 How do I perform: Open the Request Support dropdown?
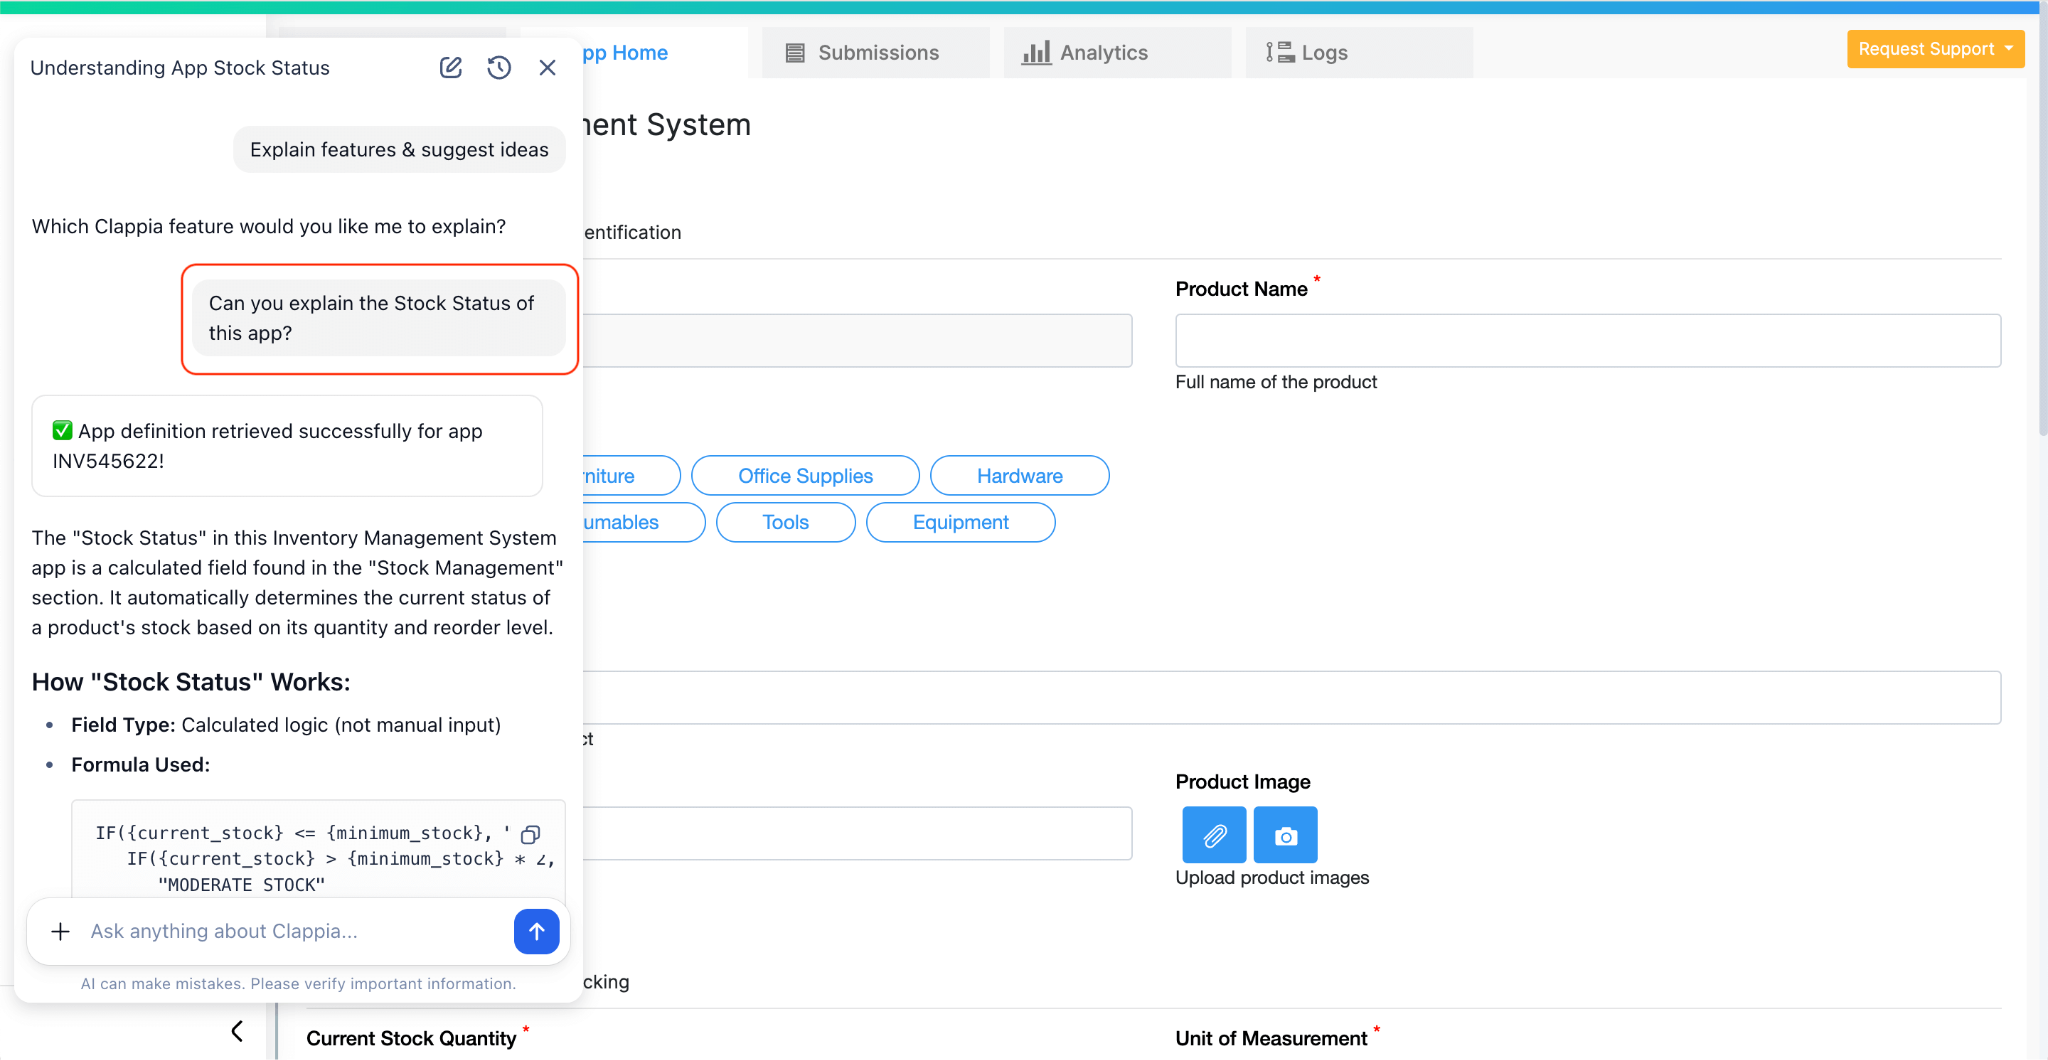(x=1934, y=48)
